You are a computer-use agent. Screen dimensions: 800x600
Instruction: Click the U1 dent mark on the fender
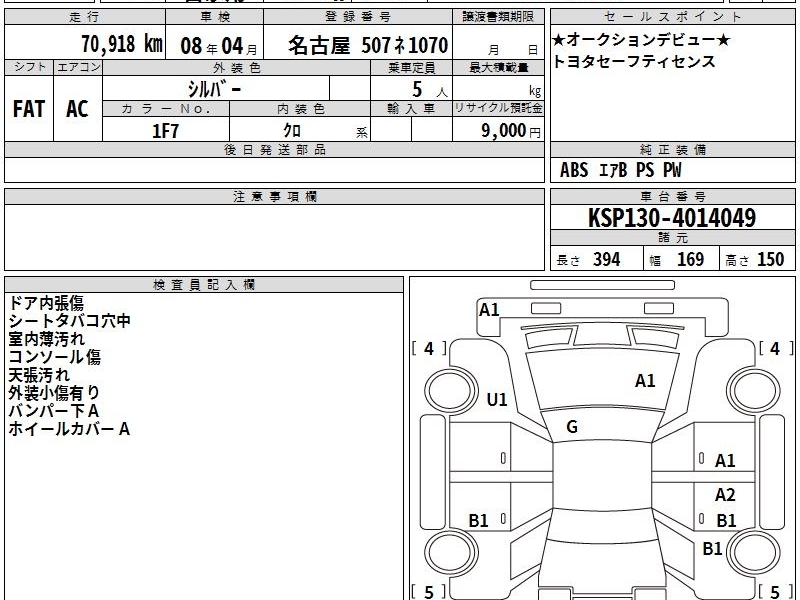point(497,399)
